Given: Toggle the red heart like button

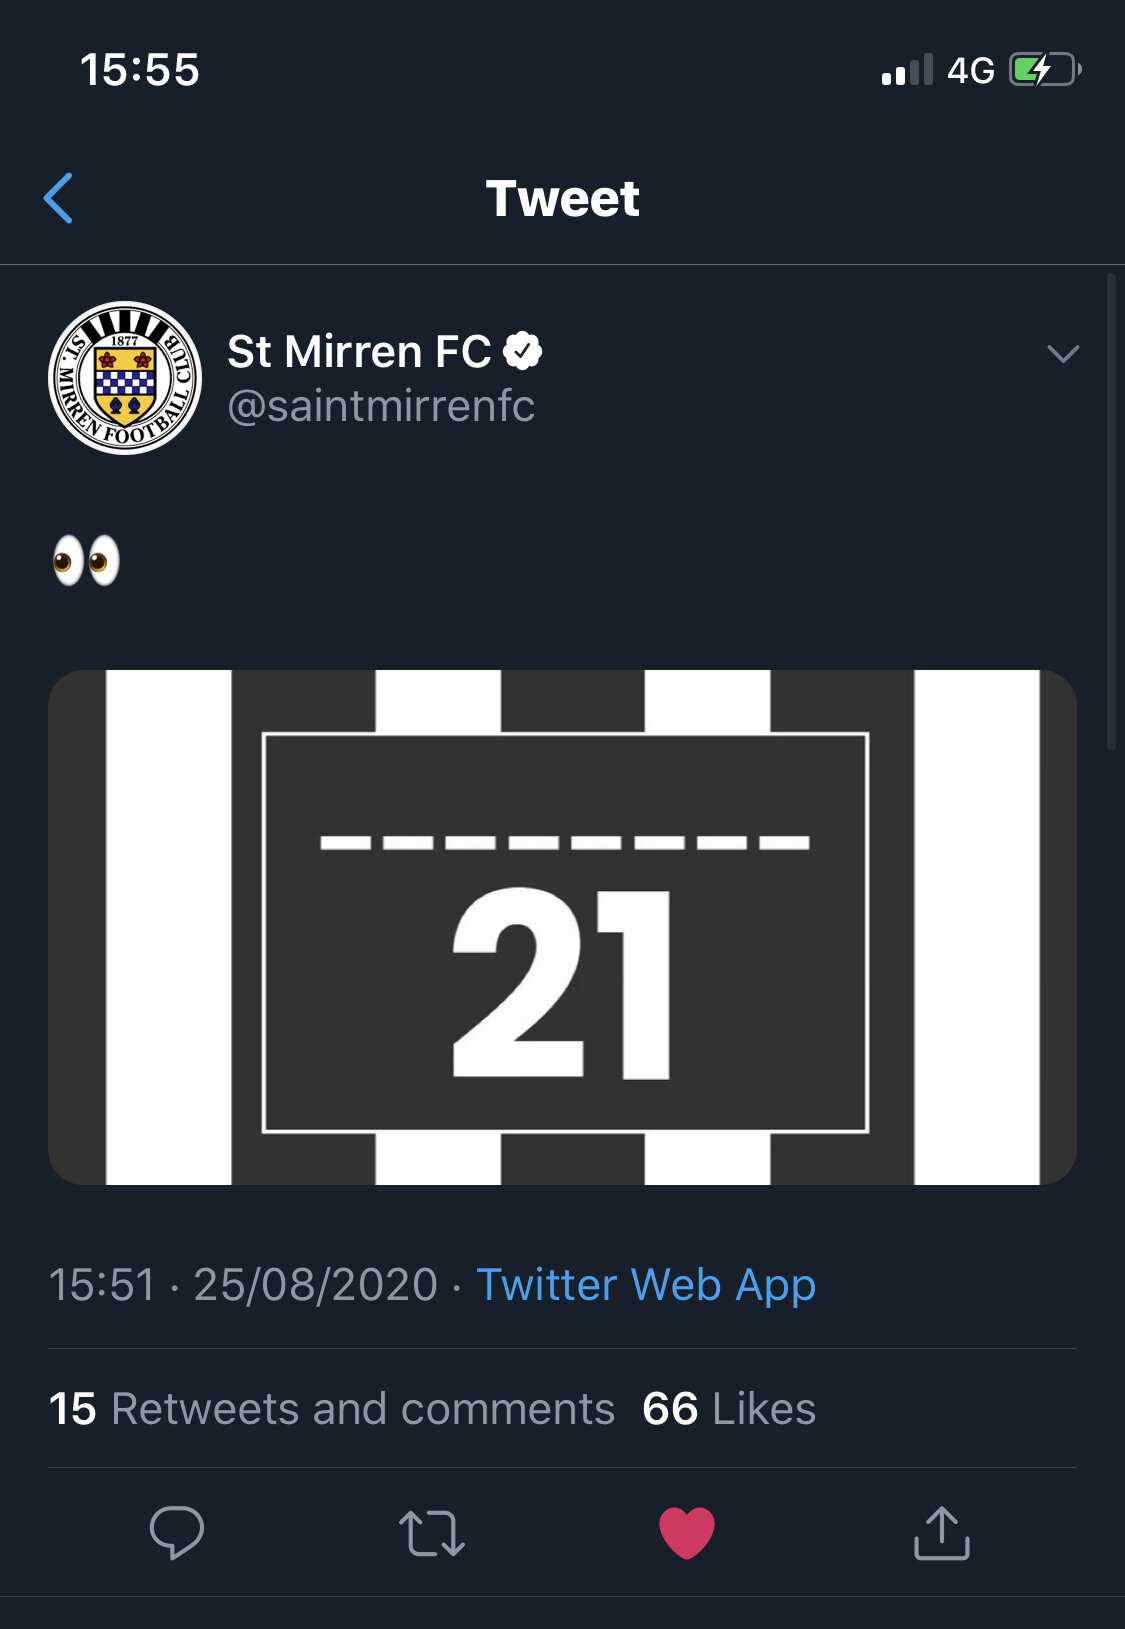Looking at the screenshot, I should pyautogui.click(x=687, y=1532).
